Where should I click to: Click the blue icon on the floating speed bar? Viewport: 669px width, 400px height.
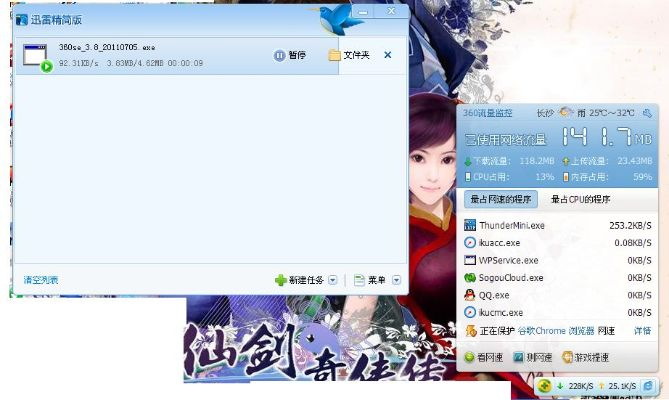click(x=648, y=386)
